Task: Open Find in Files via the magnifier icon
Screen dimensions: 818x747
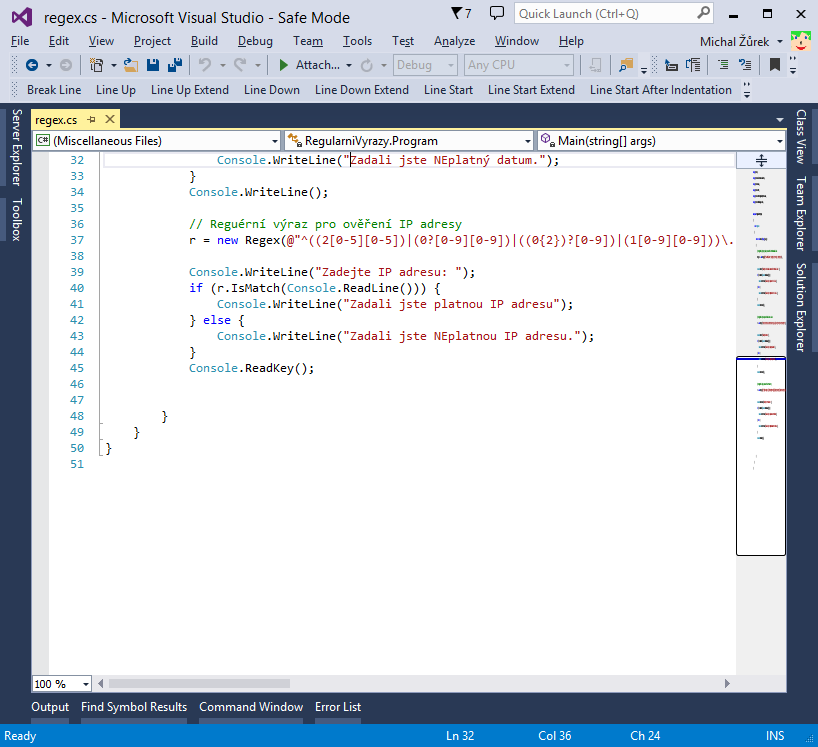Action: point(625,67)
